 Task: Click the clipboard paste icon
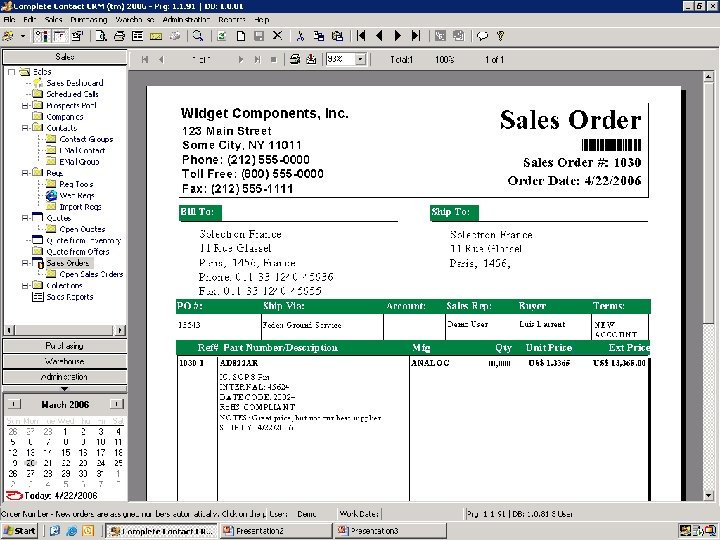(337, 36)
